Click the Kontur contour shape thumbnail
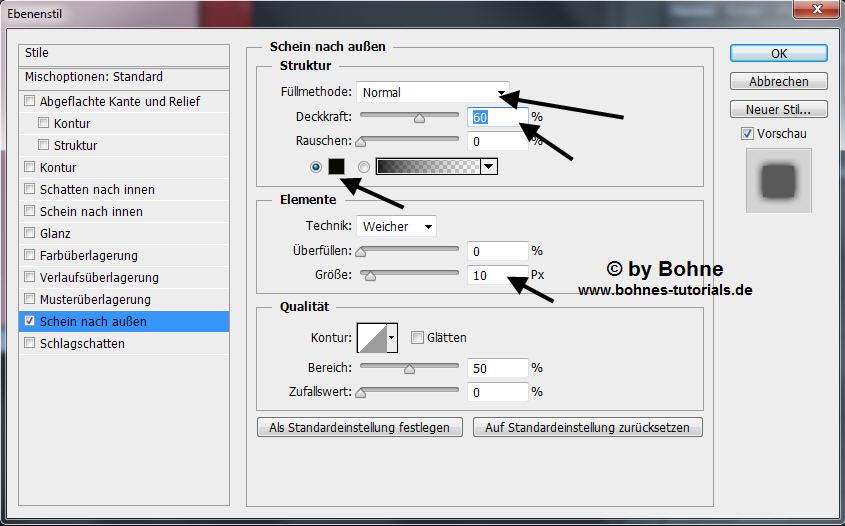845x526 pixels. click(x=370, y=338)
